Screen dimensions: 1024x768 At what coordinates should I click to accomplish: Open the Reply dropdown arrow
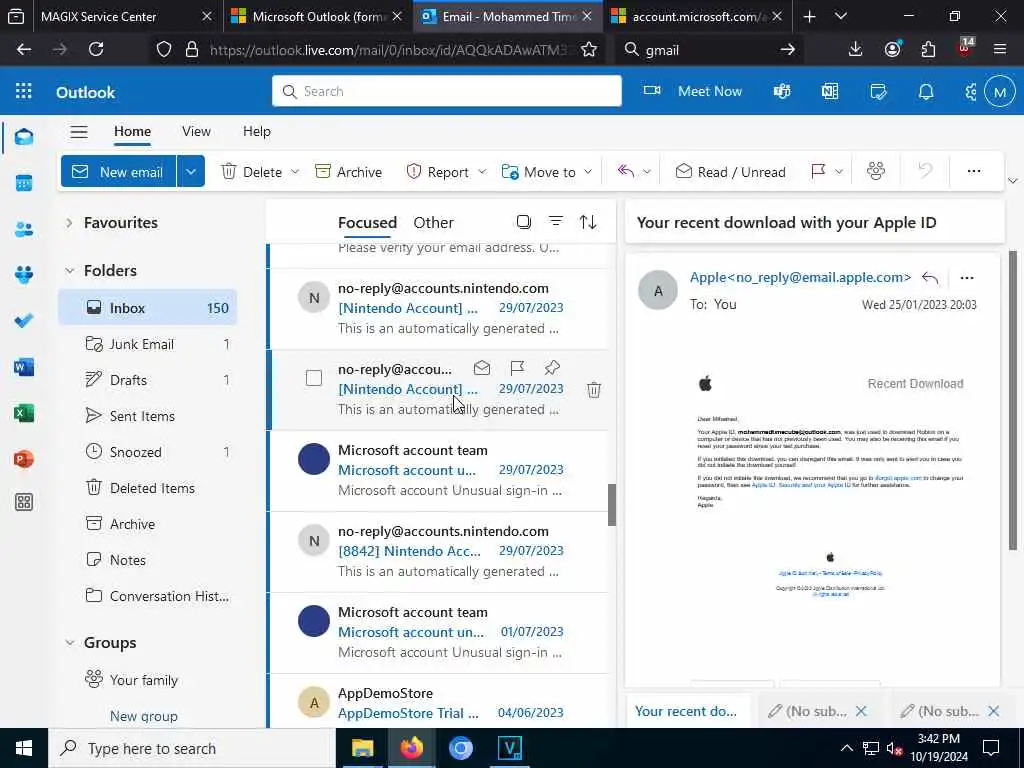click(x=647, y=171)
